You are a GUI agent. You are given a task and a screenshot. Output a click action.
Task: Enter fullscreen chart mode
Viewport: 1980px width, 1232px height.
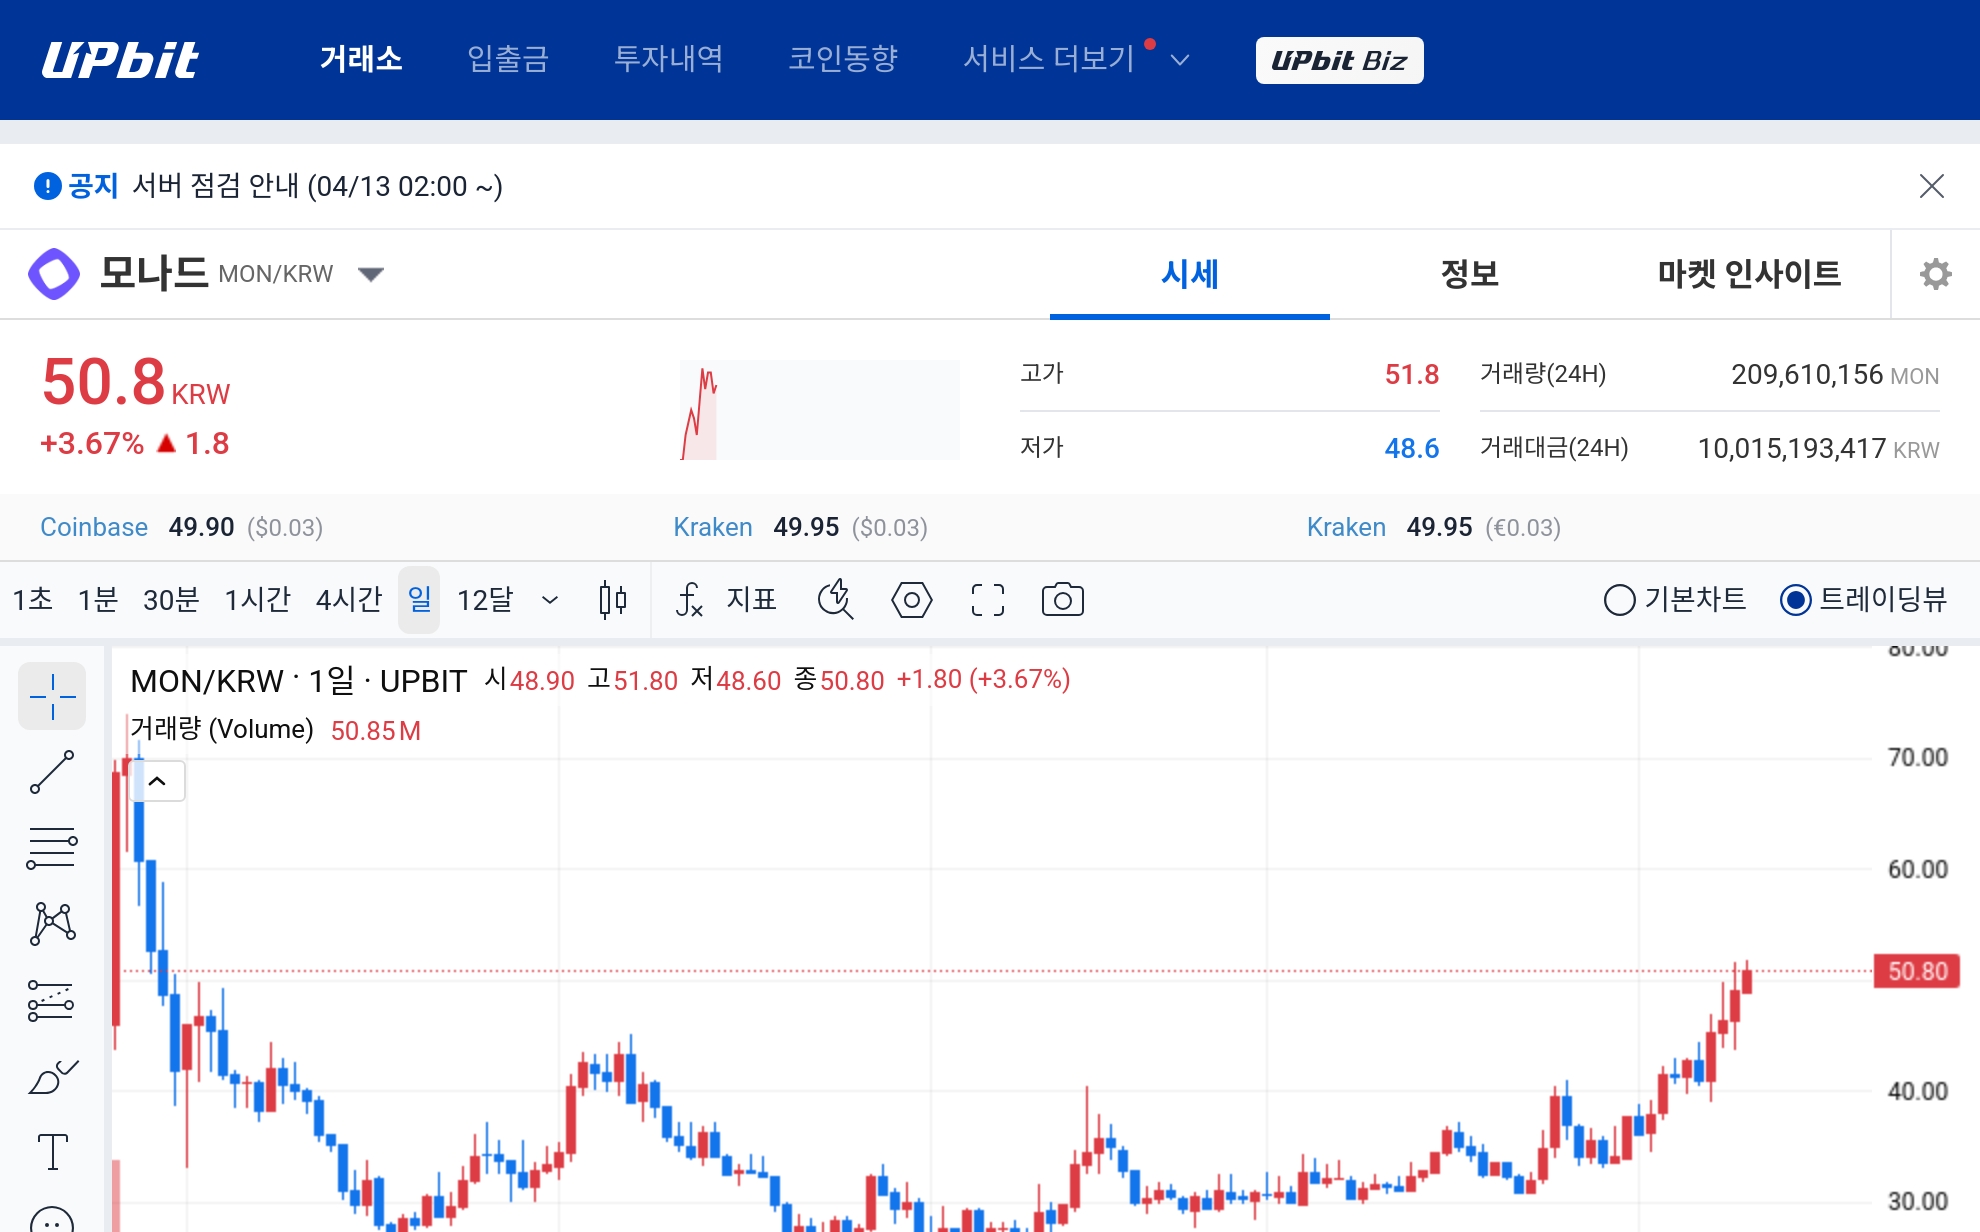(987, 600)
